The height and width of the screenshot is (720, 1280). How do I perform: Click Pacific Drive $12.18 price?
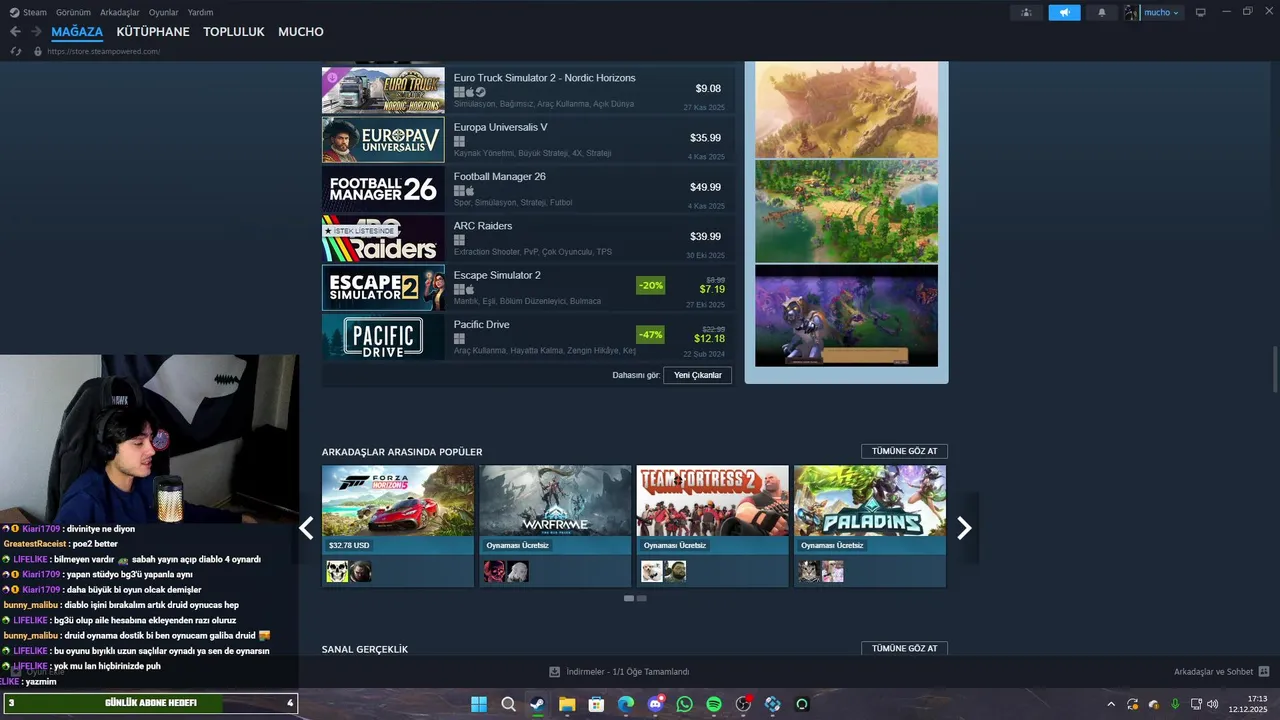710,339
